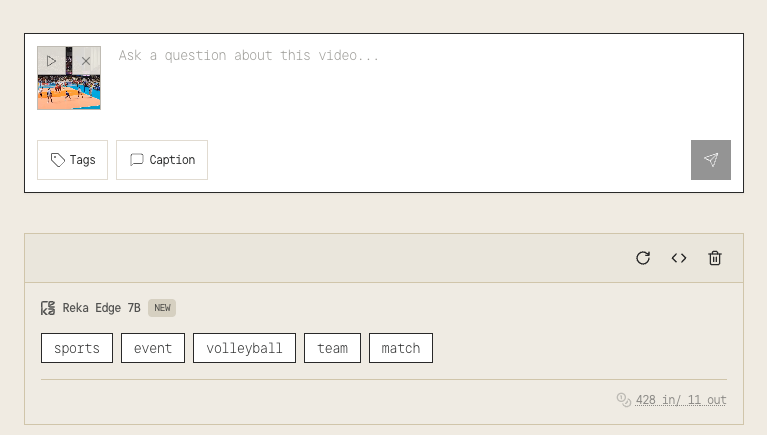Select the volleyball tag

click(244, 348)
